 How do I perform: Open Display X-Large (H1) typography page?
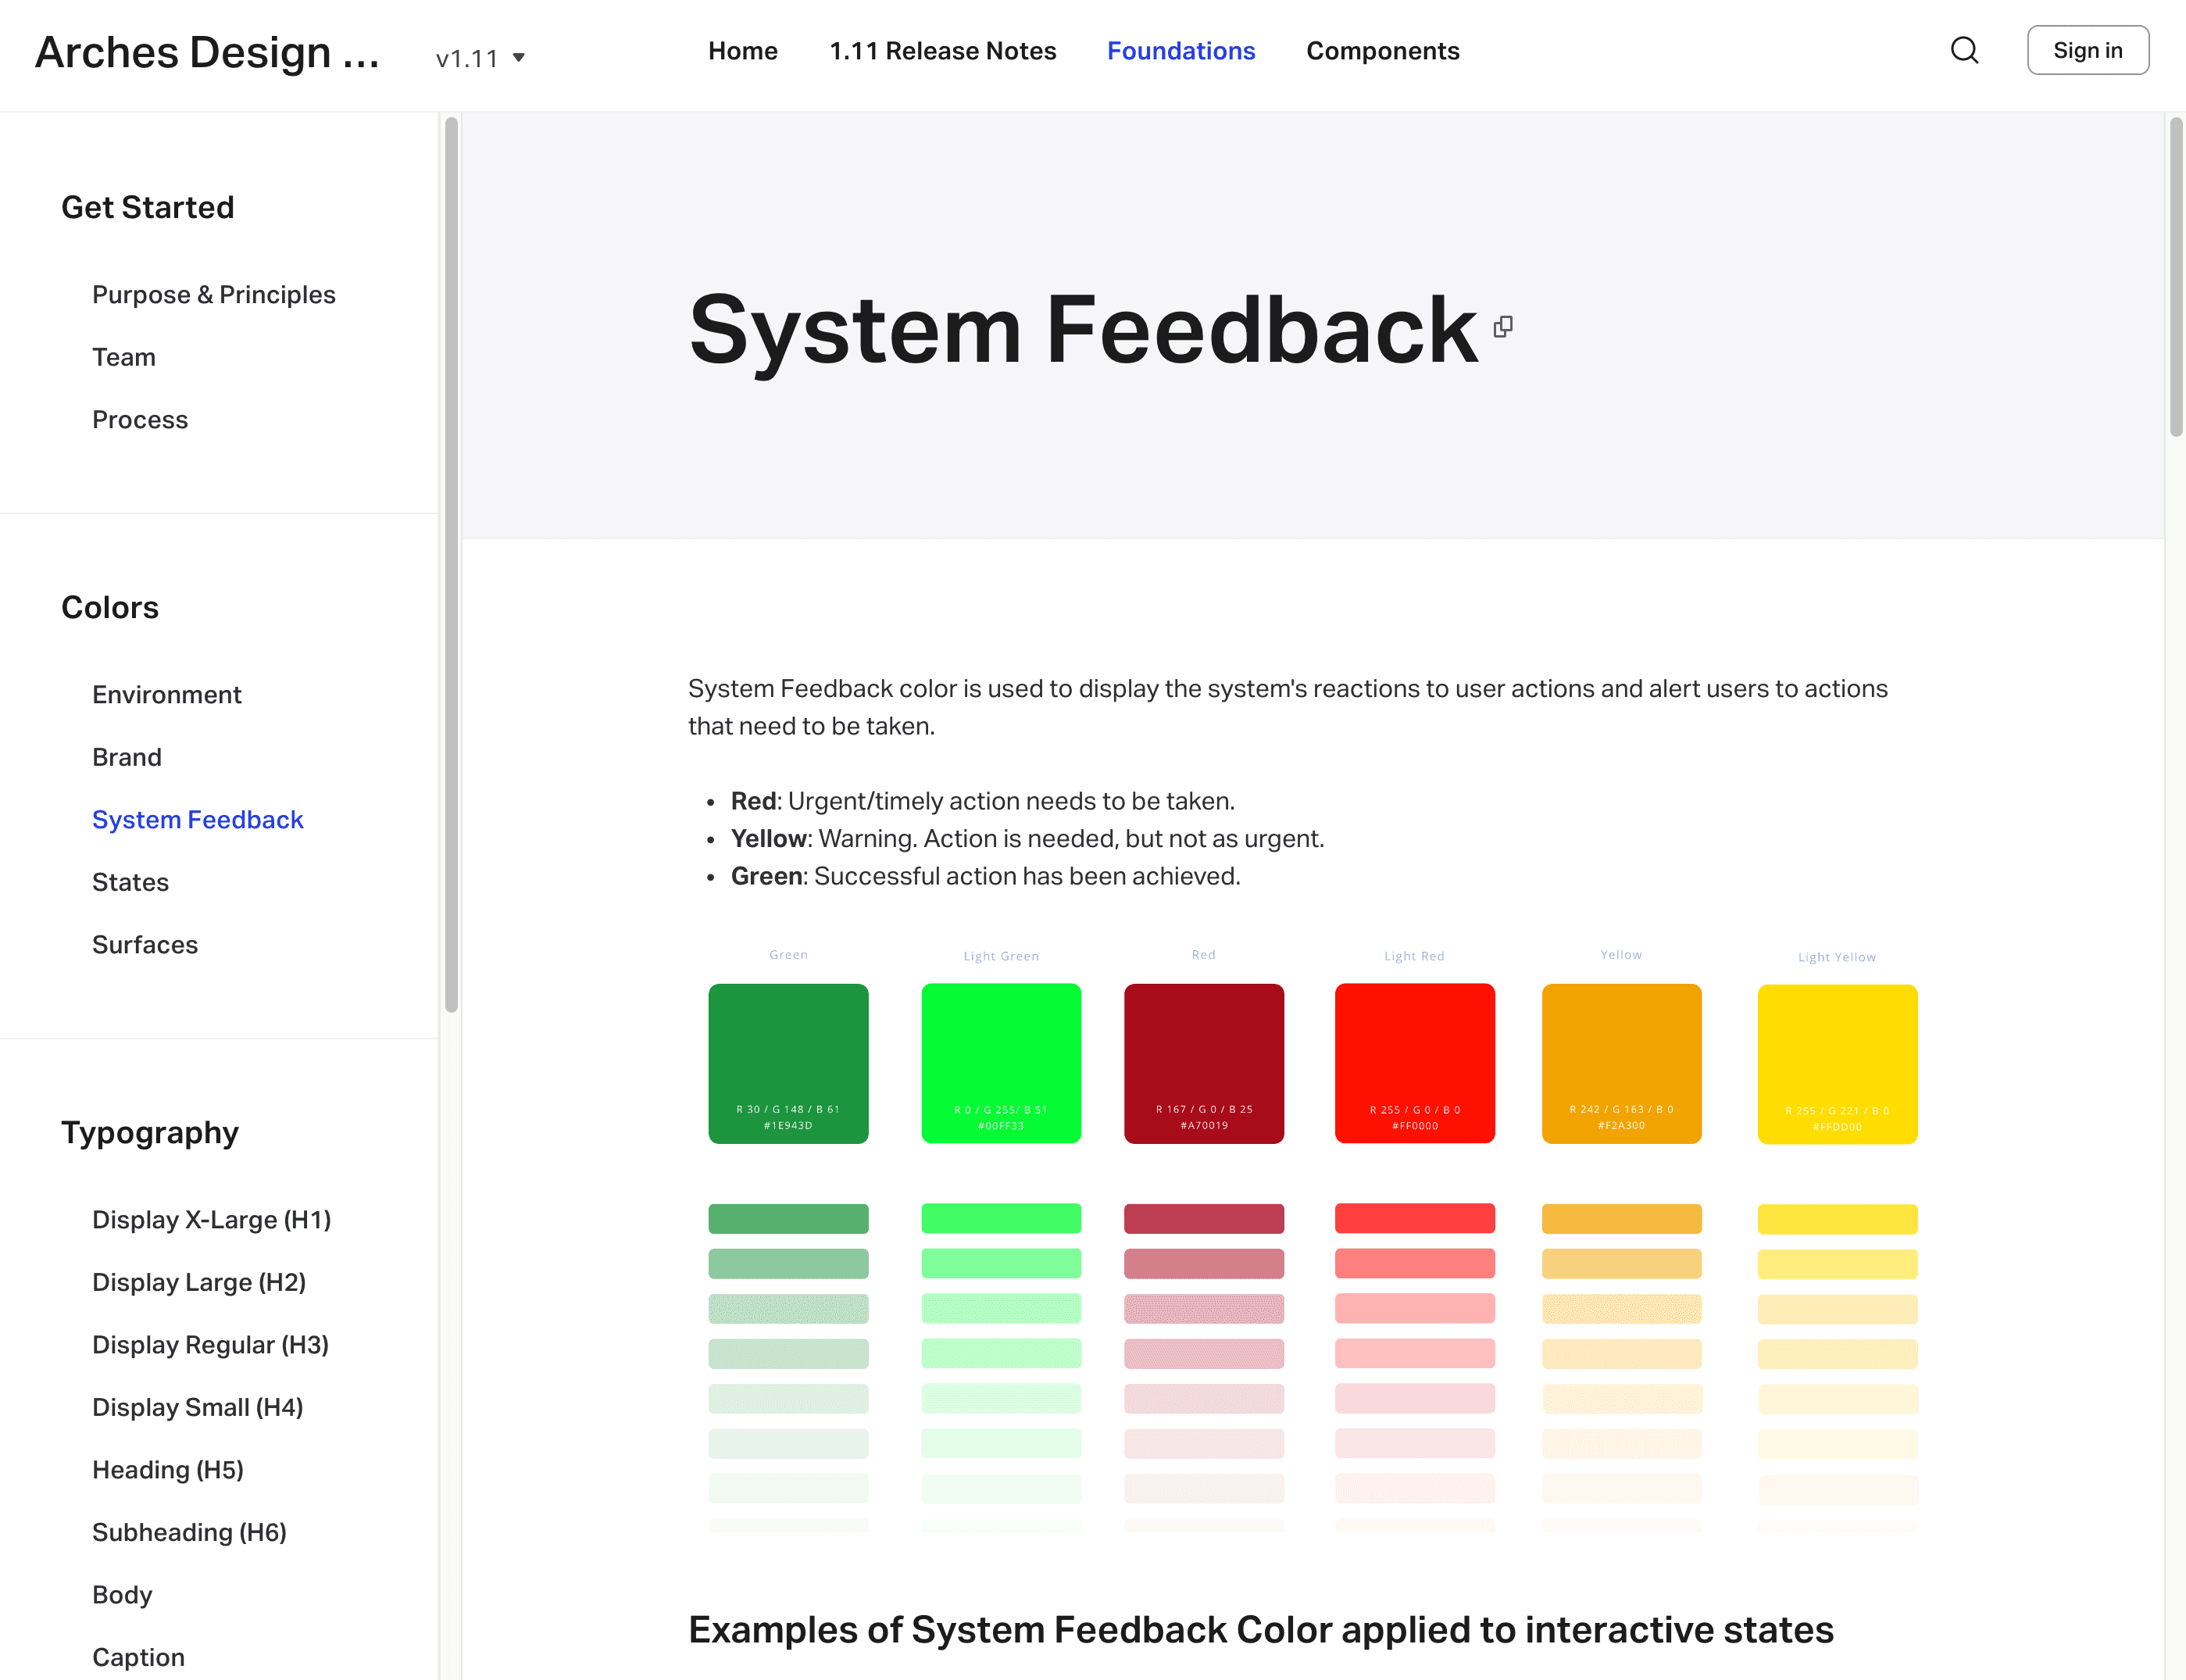coord(211,1219)
